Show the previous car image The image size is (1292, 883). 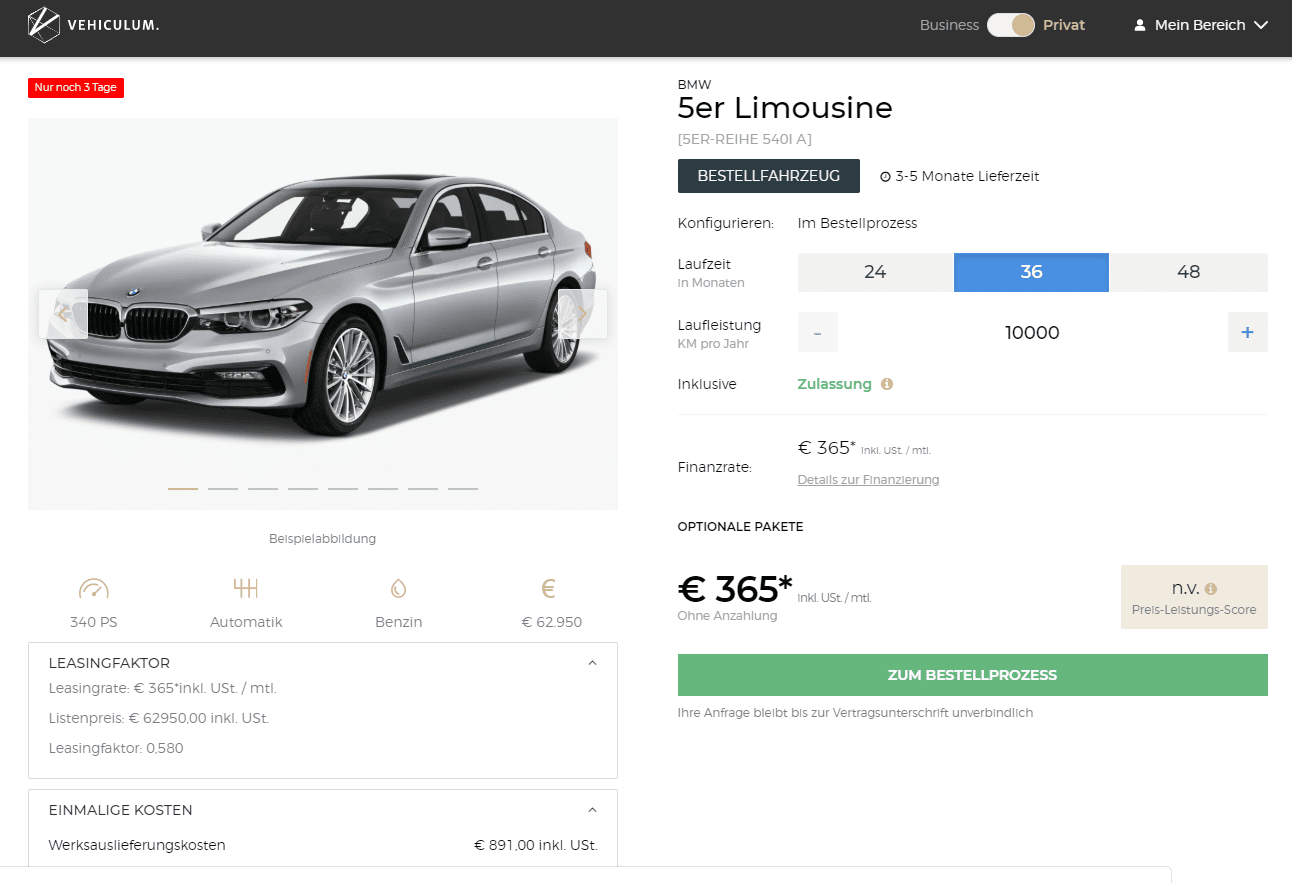point(63,314)
